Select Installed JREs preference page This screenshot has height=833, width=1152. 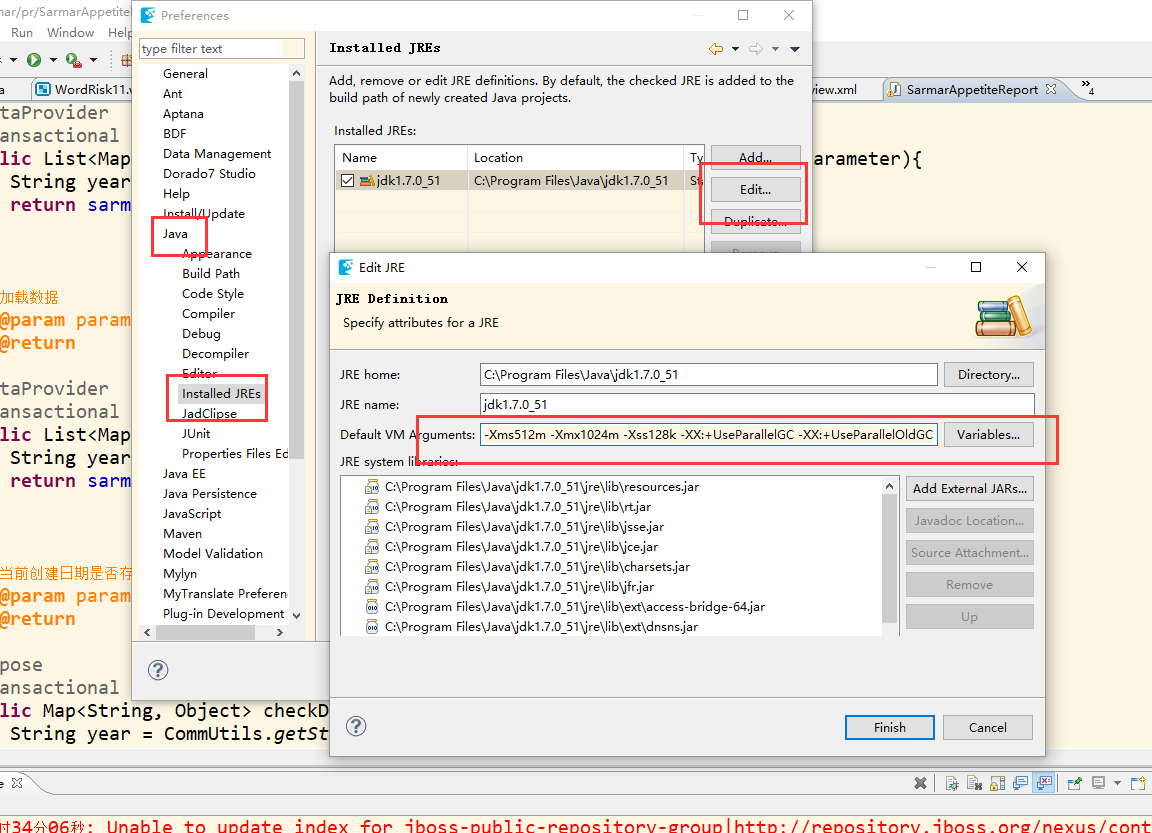click(x=221, y=394)
